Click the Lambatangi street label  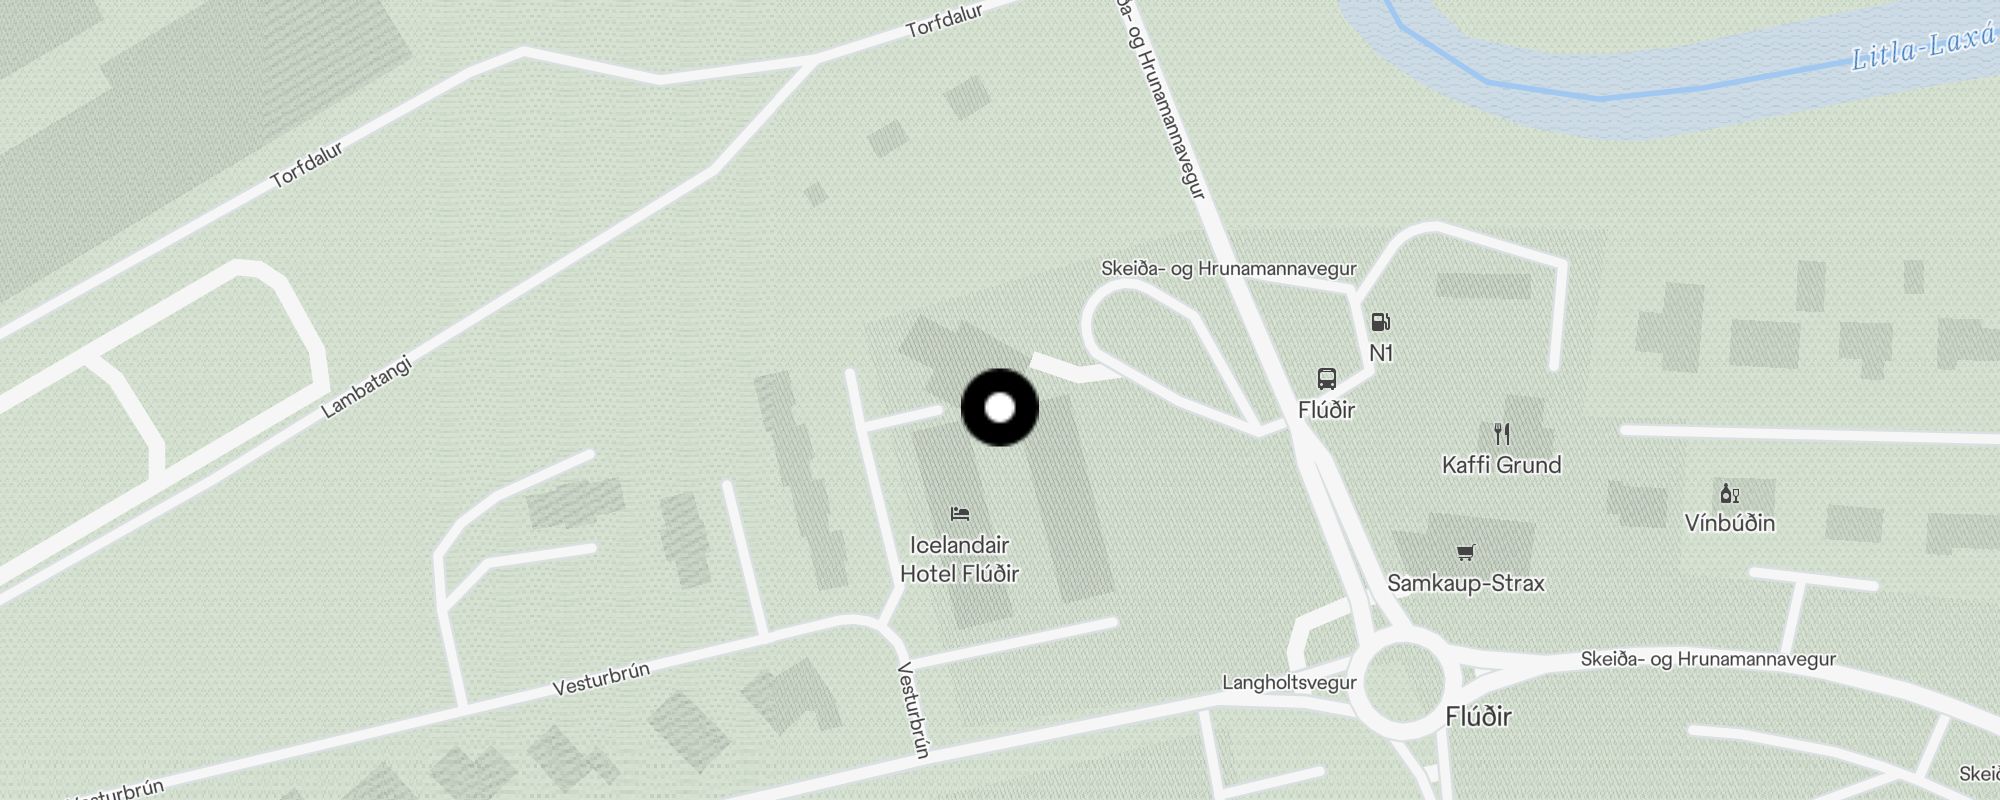pos(367,389)
